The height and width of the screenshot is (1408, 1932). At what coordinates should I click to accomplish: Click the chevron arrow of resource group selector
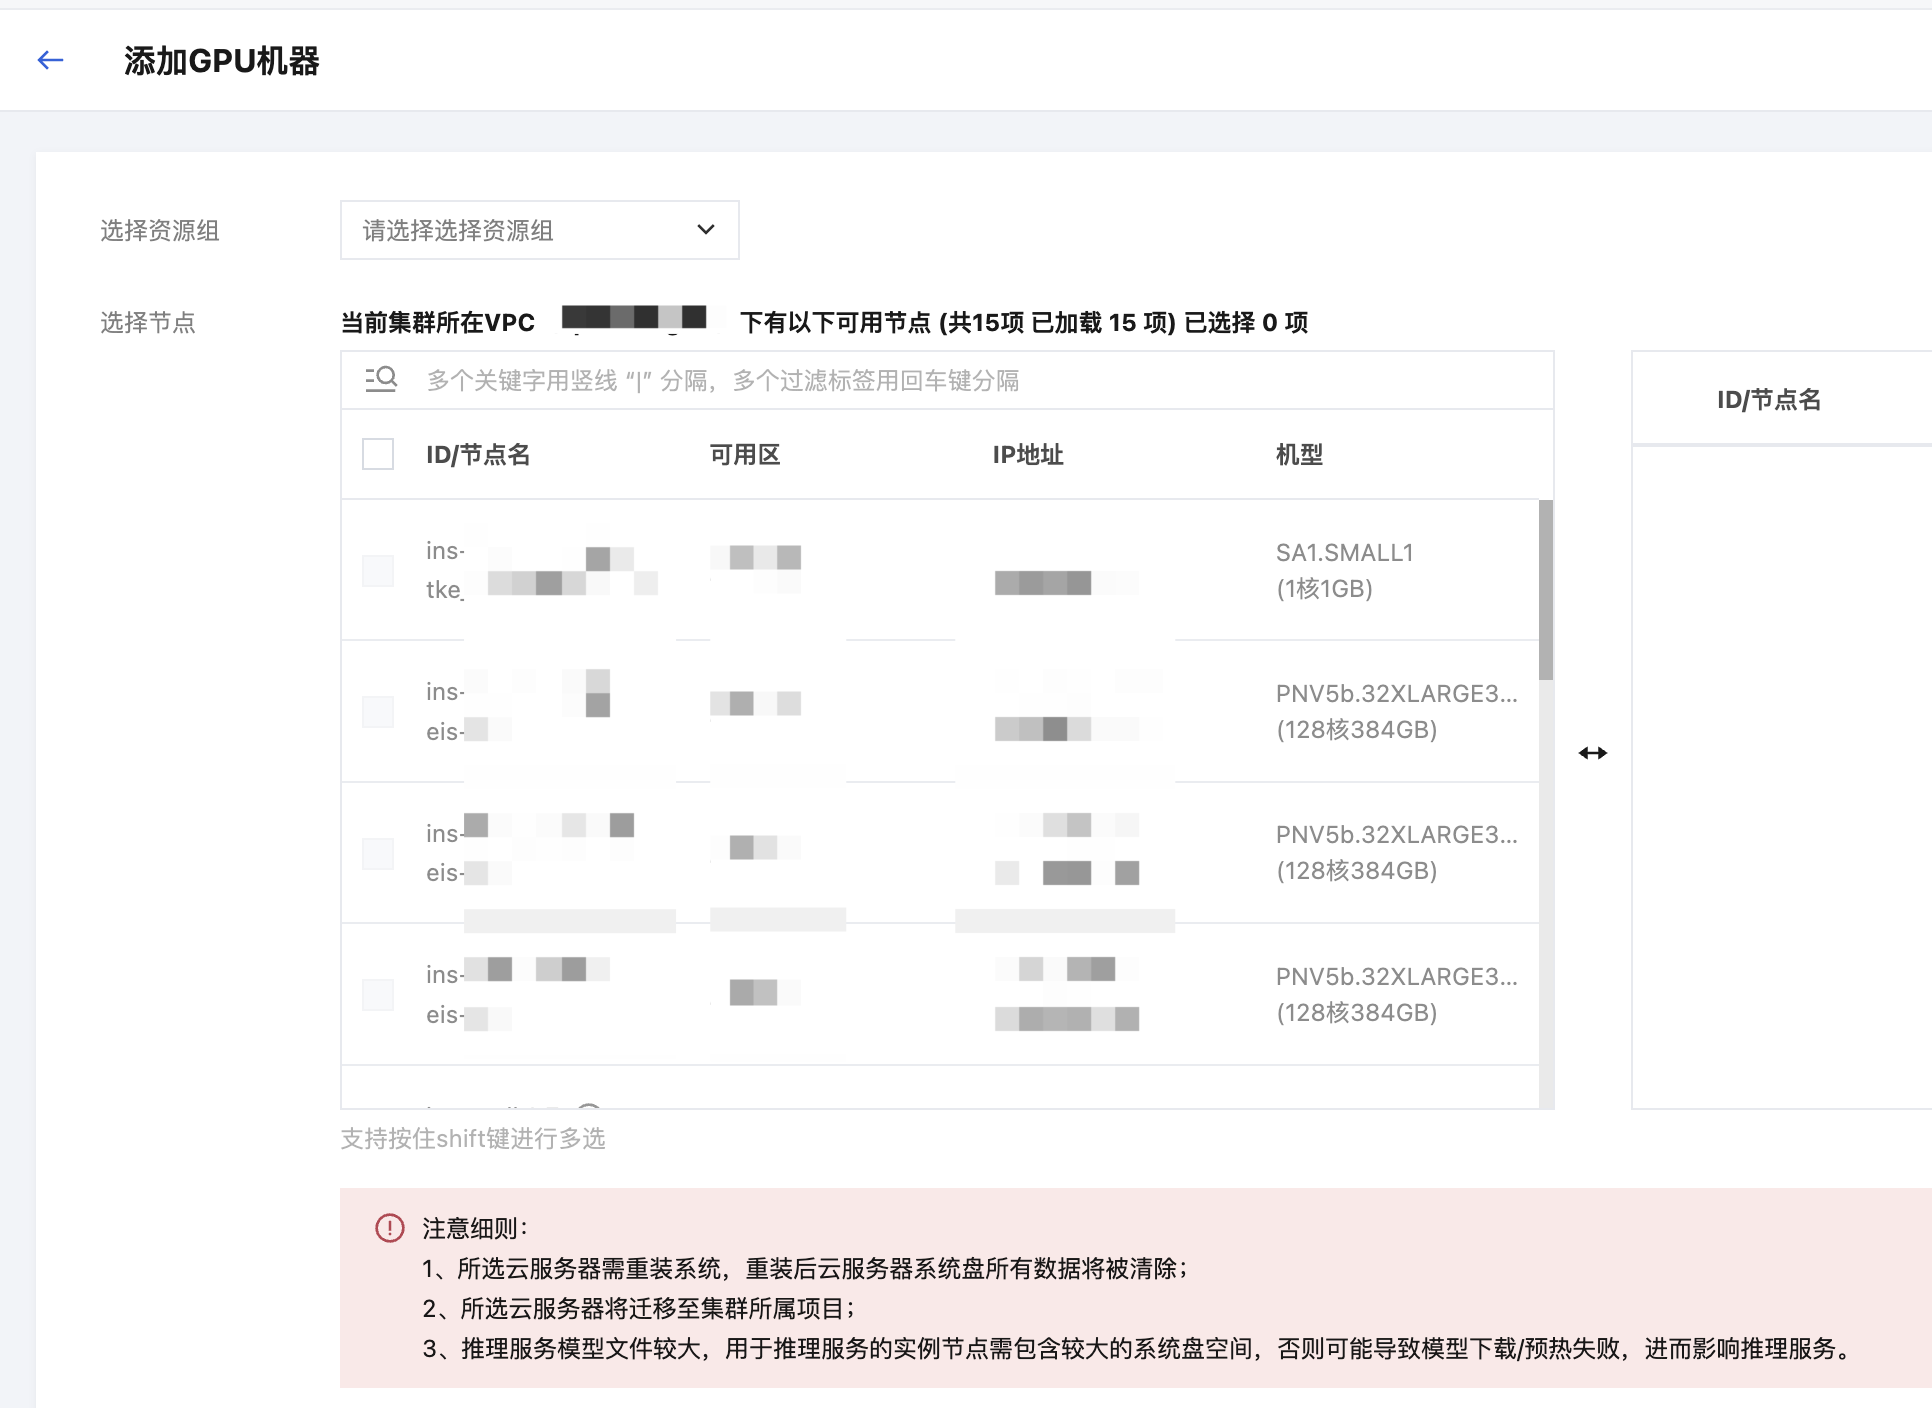(x=706, y=230)
